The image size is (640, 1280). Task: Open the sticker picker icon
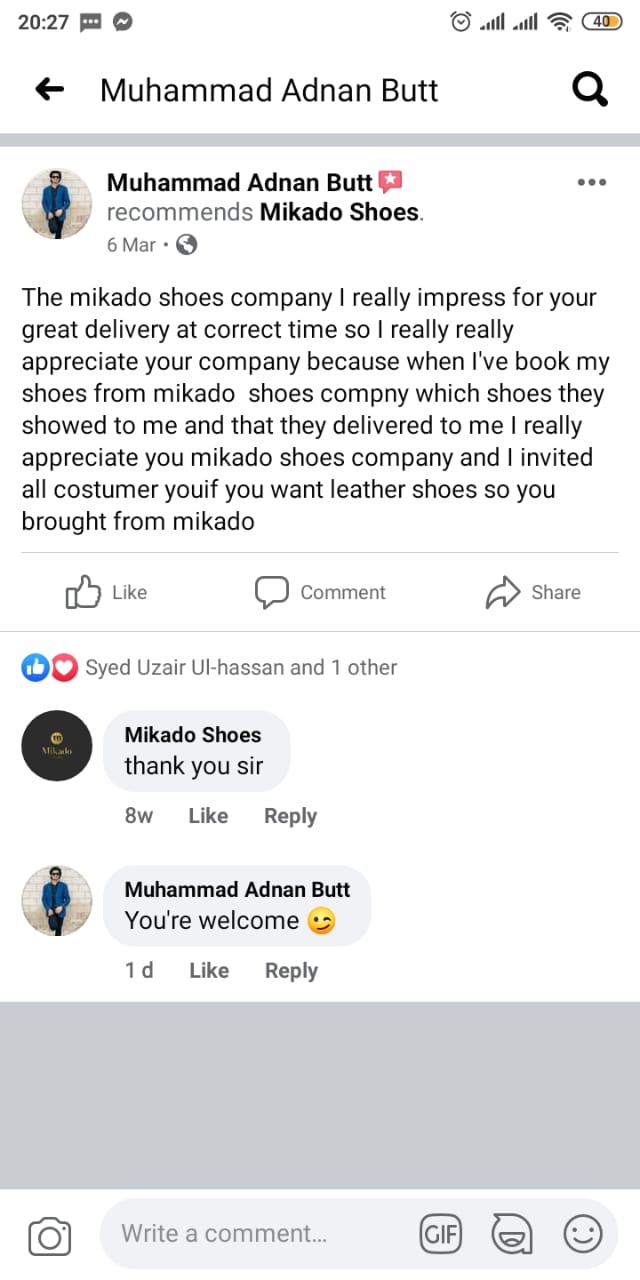click(511, 1234)
